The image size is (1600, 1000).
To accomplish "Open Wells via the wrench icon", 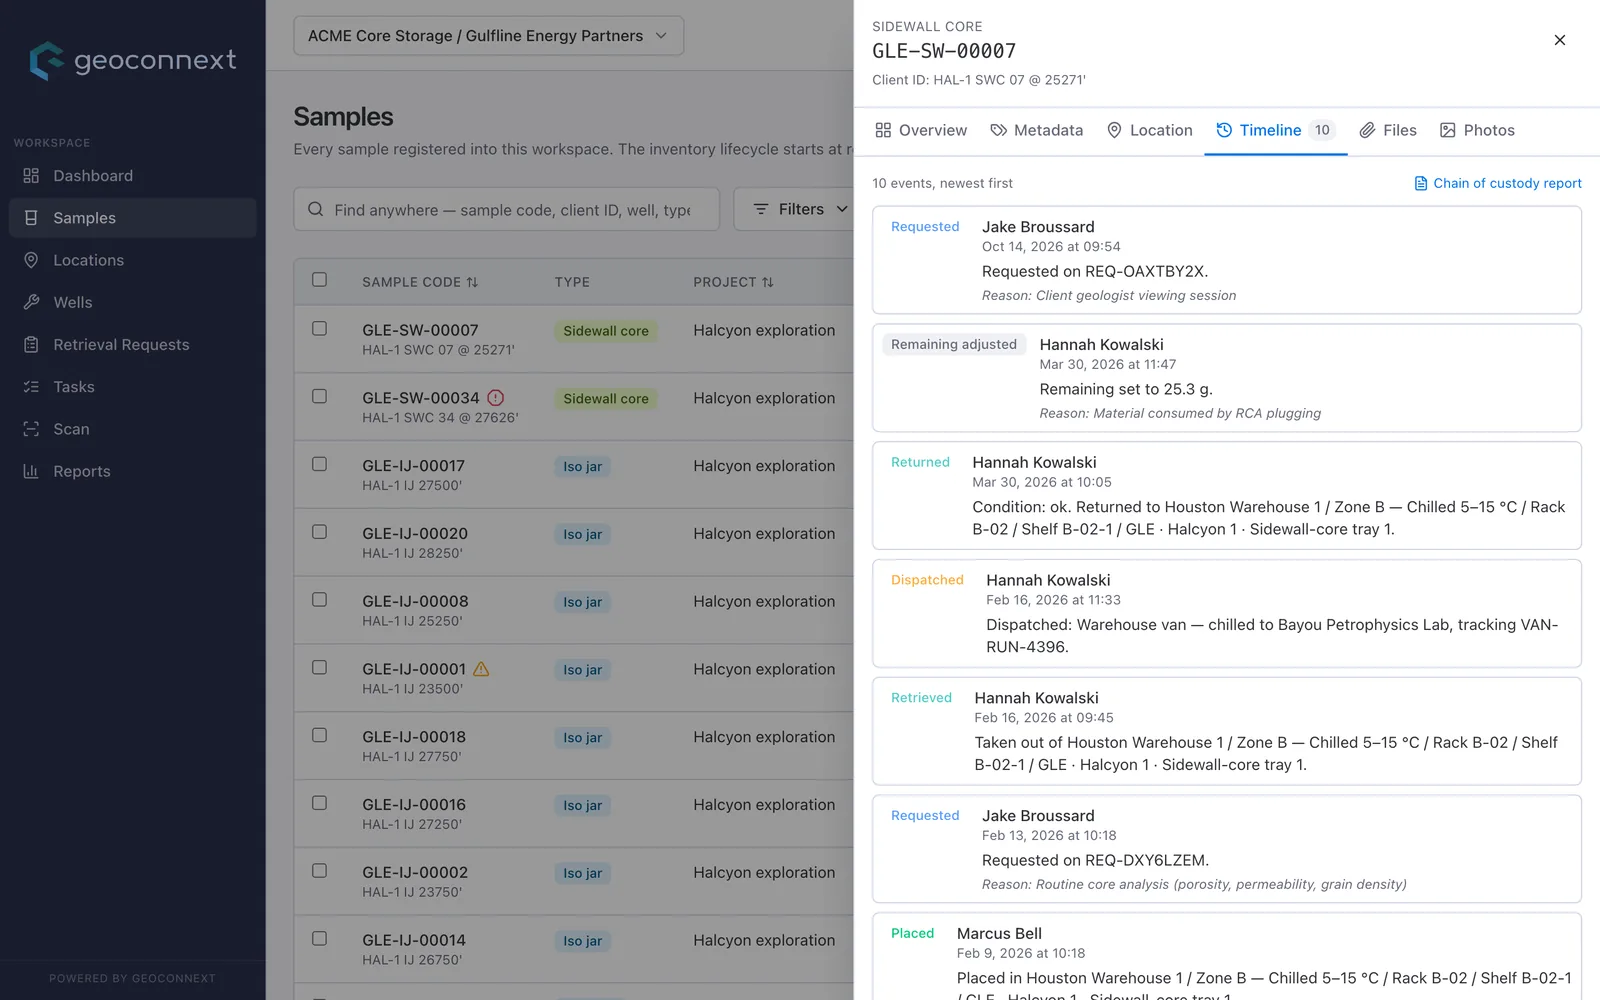I will pos(31,302).
